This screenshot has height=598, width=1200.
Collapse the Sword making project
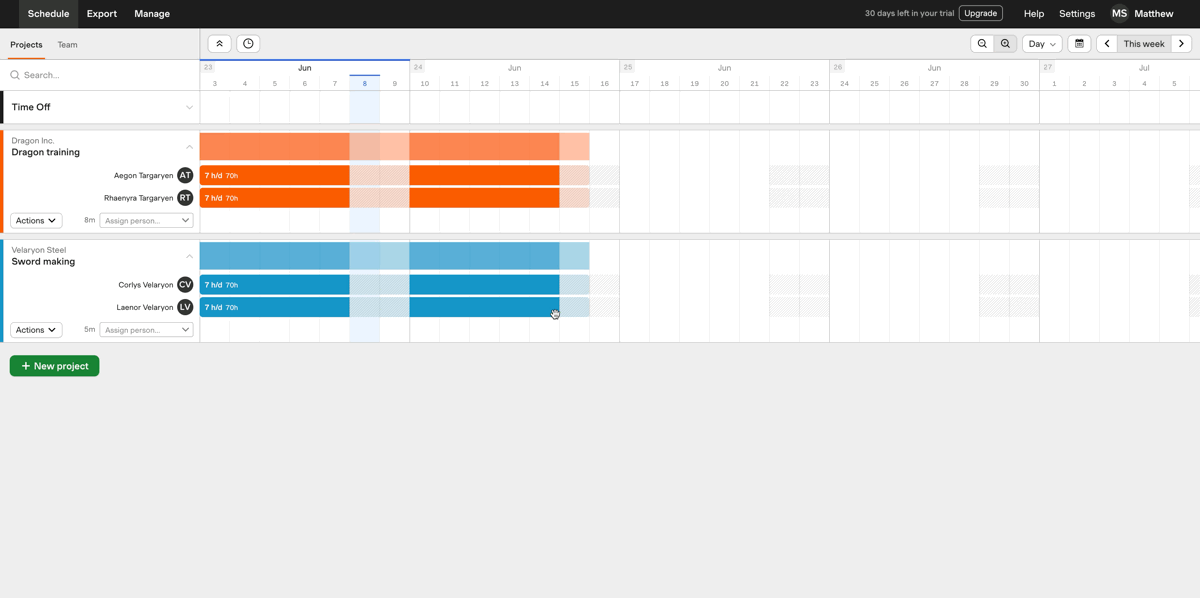[189, 256]
